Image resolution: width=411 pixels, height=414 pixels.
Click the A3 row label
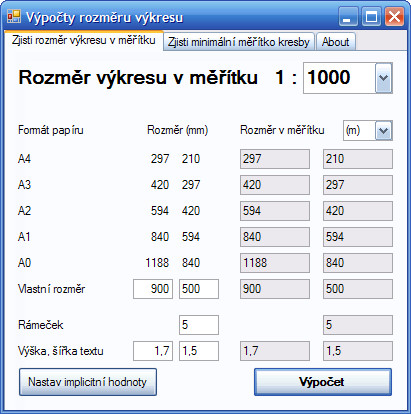coord(24,185)
